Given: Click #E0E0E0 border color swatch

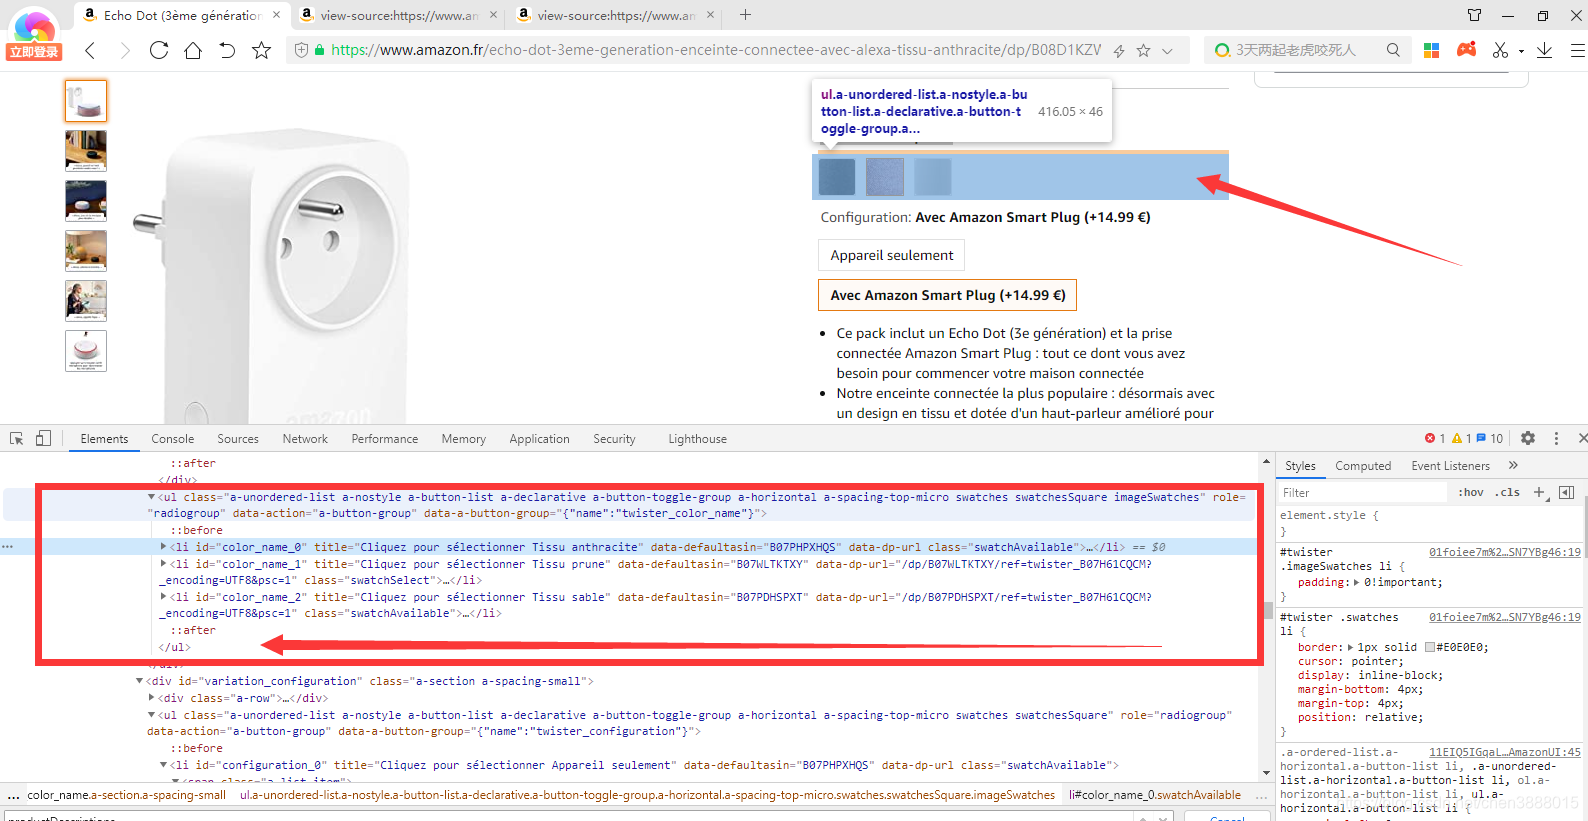Looking at the screenshot, I should point(1430,648).
